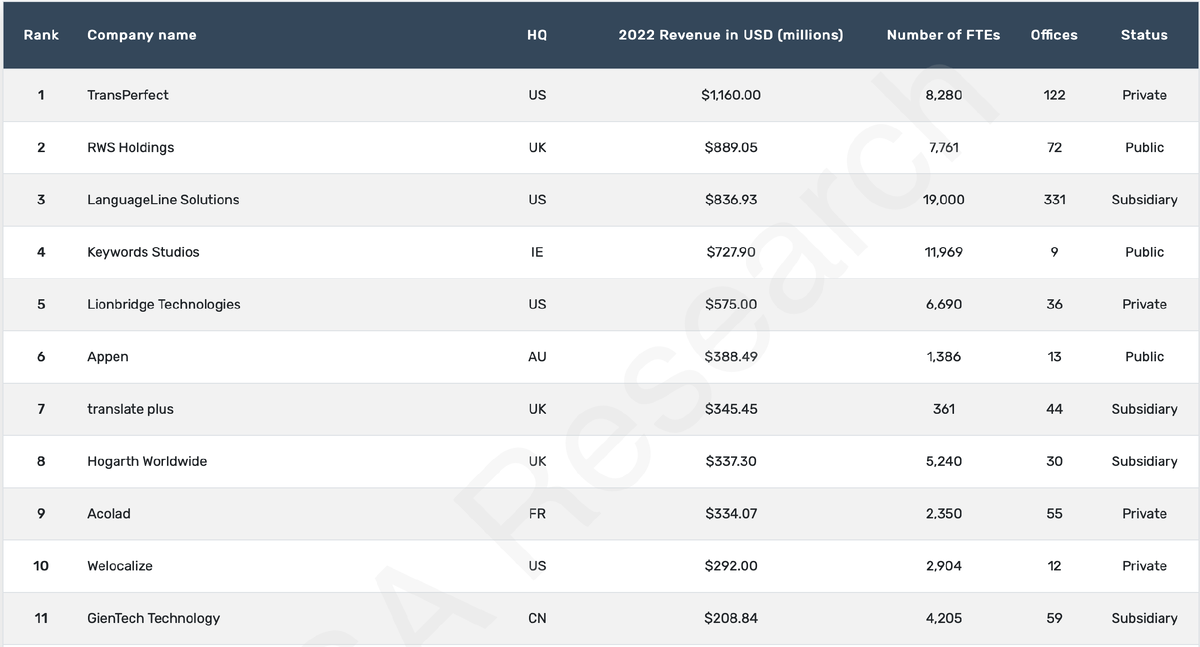Click the 6,690 FTEs value
Image resolution: width=1200 pixels, height=647 pixels.
click(944, 304)
